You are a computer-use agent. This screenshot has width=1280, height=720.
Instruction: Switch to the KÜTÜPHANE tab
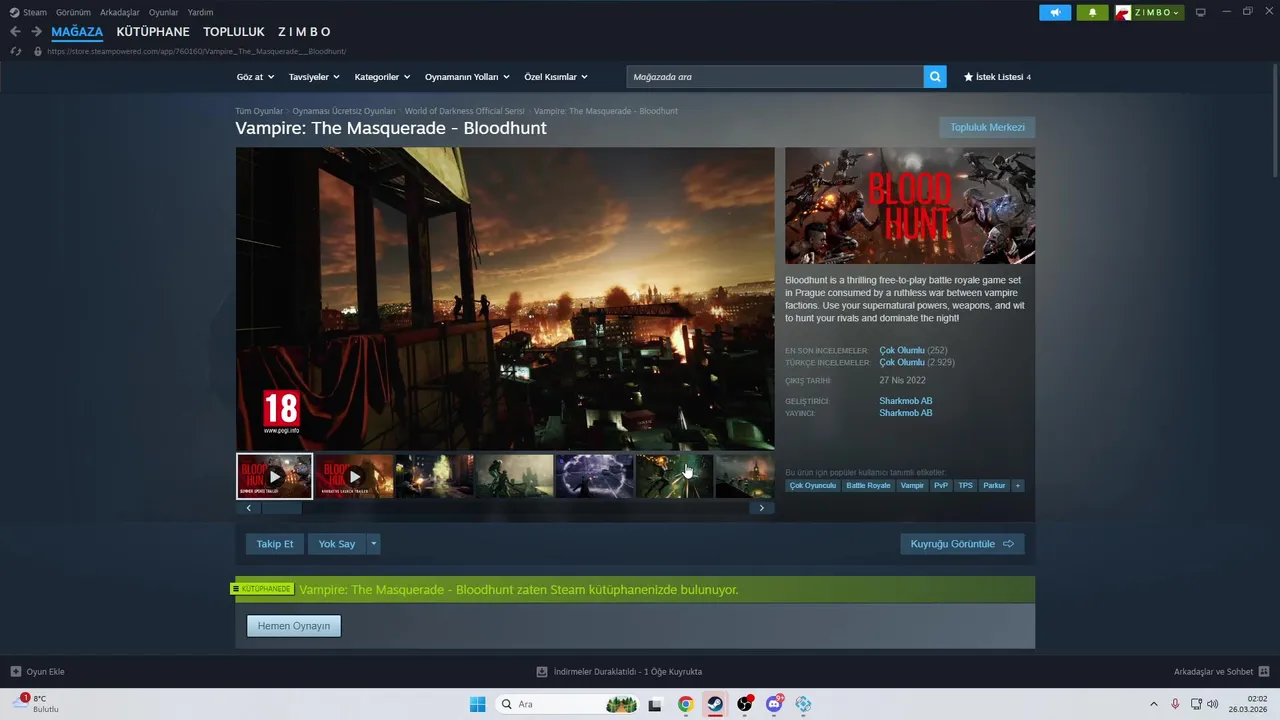tap(153, 32)
